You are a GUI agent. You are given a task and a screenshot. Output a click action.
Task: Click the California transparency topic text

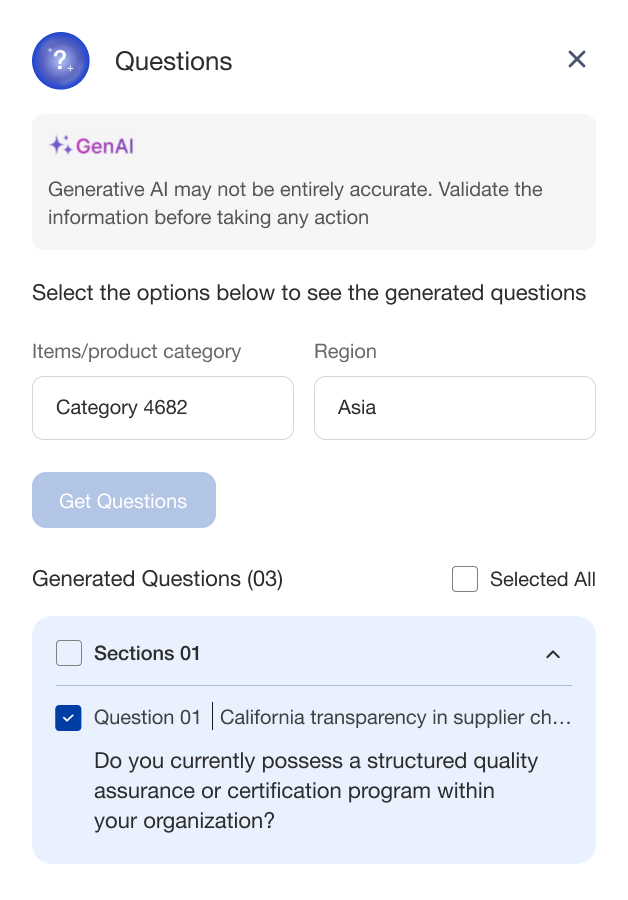click(x=395, y=717)
